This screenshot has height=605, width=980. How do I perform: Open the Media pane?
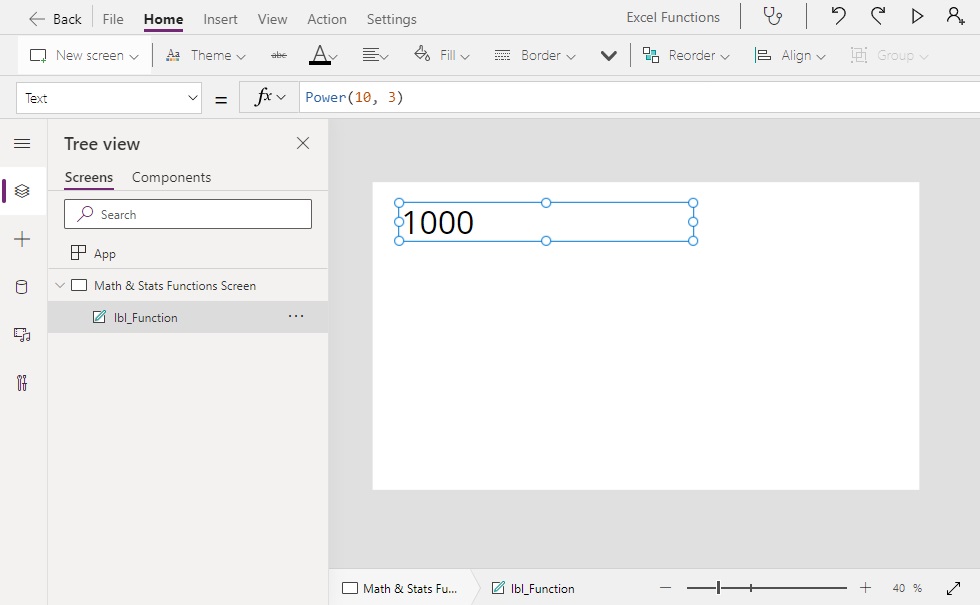point(22,335)
